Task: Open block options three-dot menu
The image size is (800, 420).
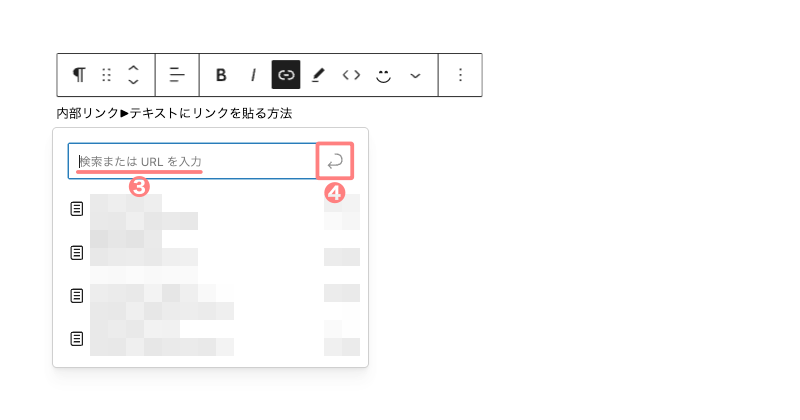Action: tap(460, 75)
